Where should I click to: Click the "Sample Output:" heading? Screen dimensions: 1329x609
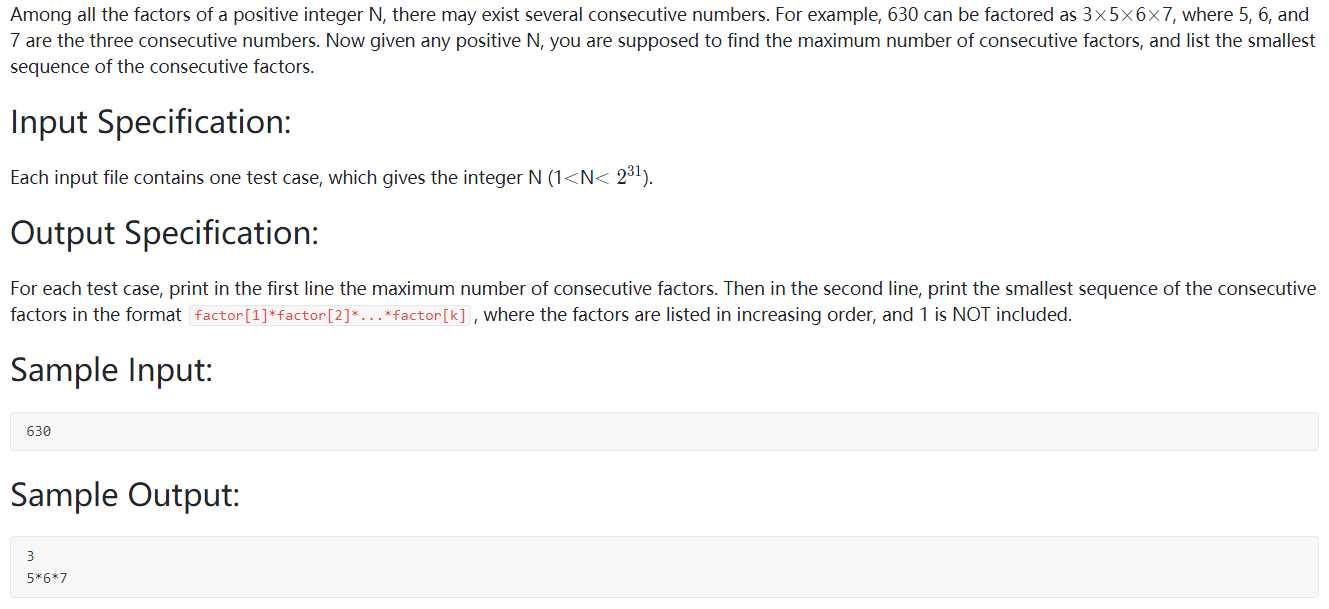click(125, 495)
